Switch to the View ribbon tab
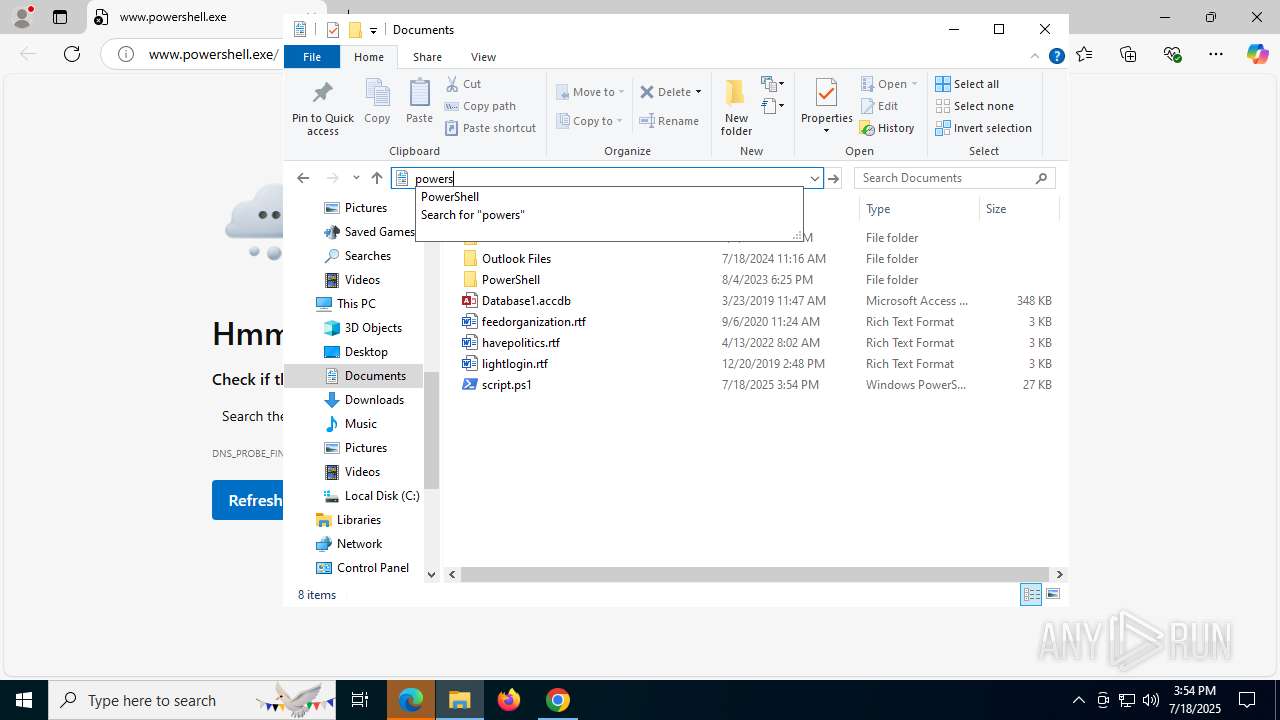 click(483, 57)
